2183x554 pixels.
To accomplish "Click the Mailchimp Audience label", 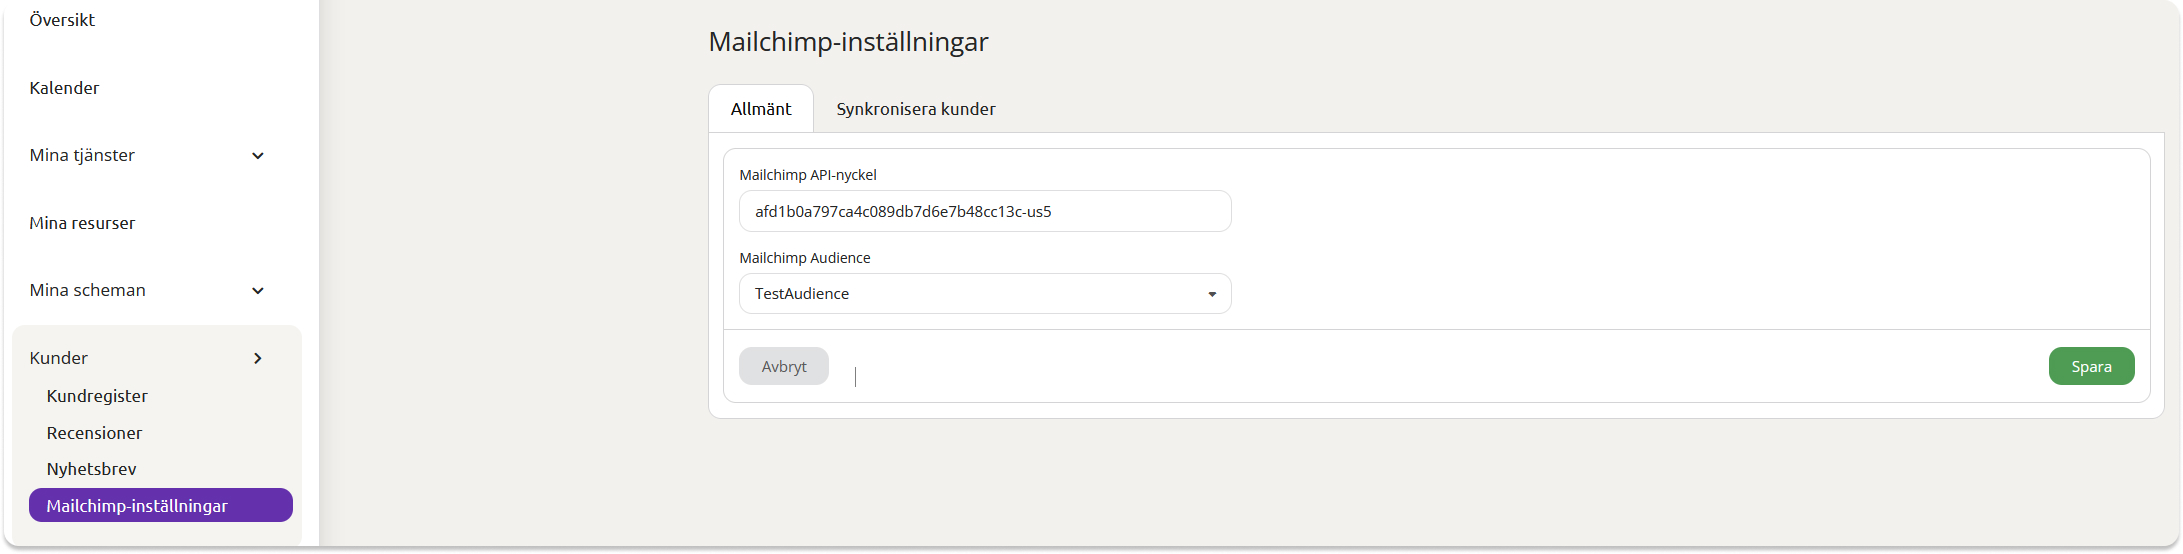I will (x=805, y=258).
